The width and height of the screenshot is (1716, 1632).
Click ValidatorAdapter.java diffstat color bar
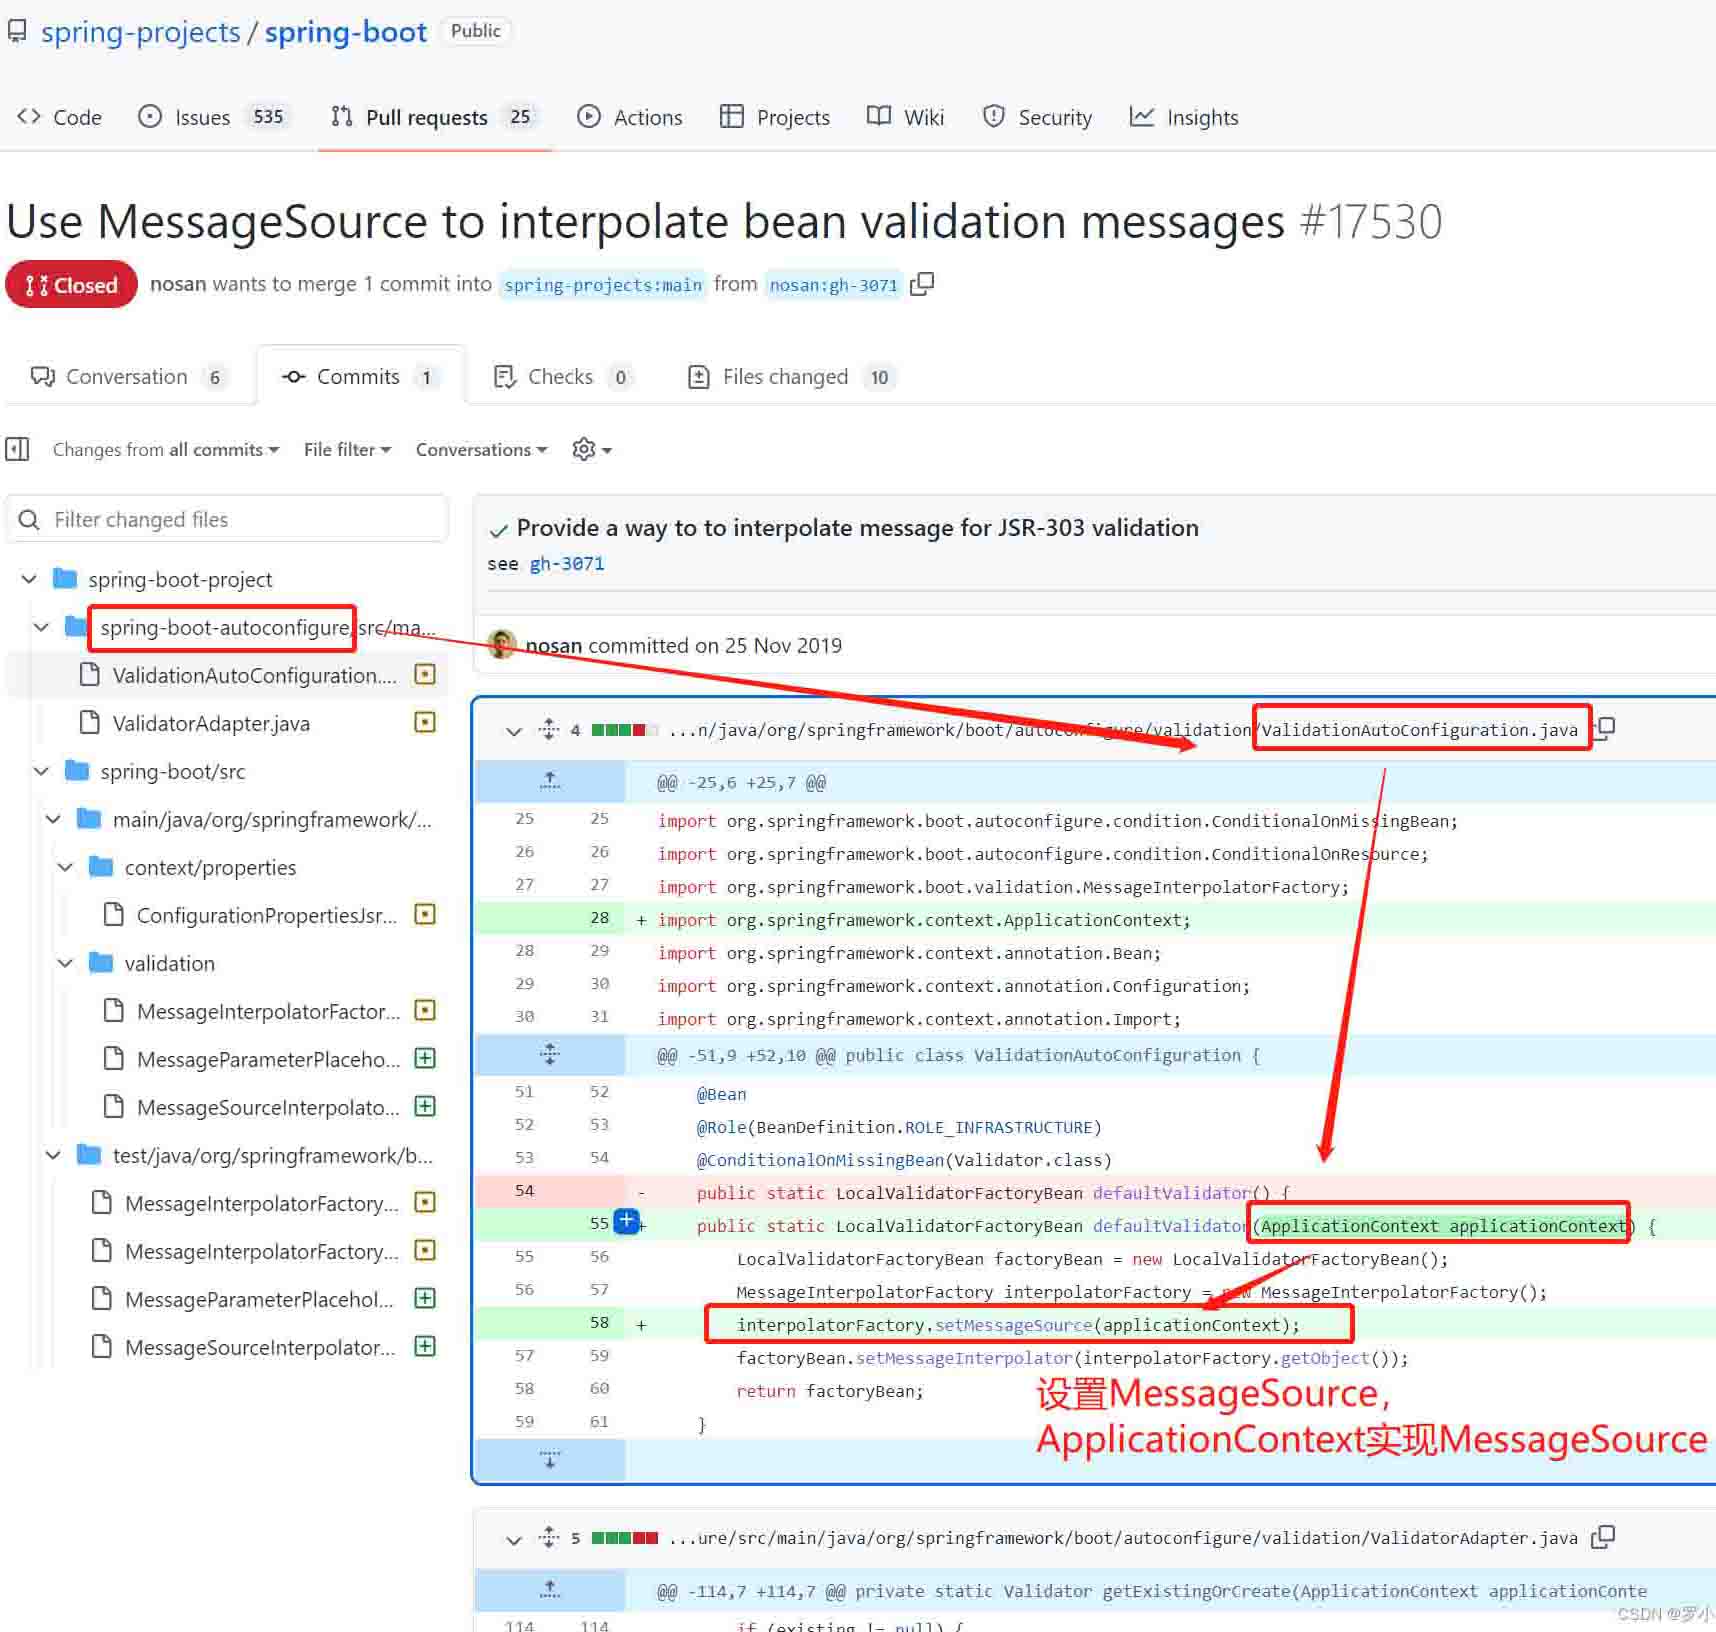point(624,1538)
